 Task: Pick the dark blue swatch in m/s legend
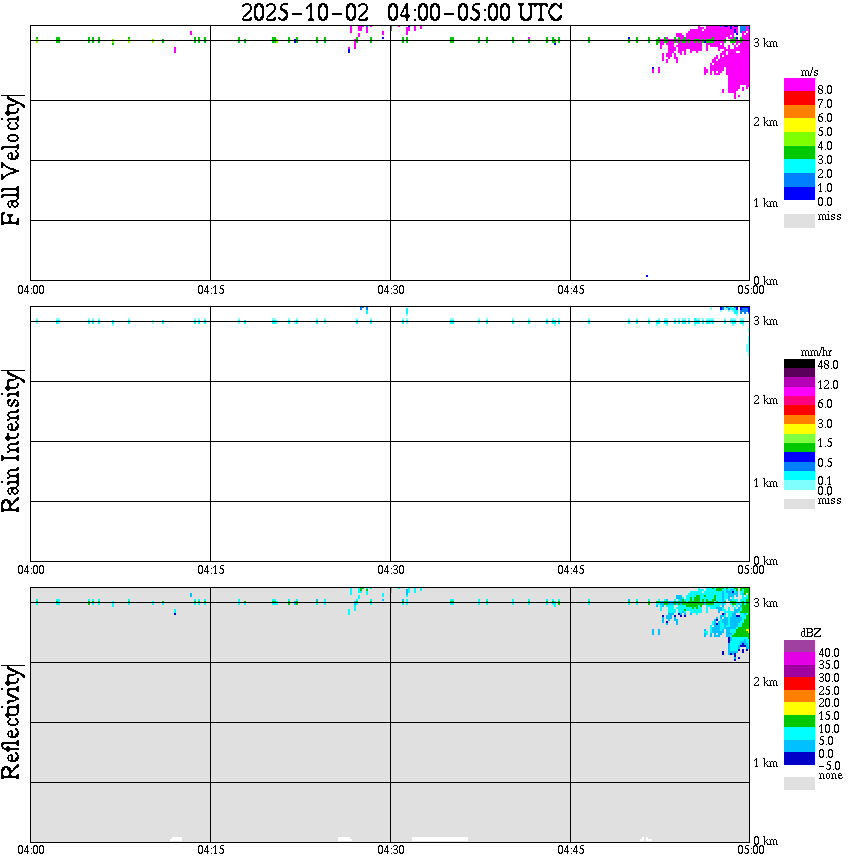coord(799,194)
